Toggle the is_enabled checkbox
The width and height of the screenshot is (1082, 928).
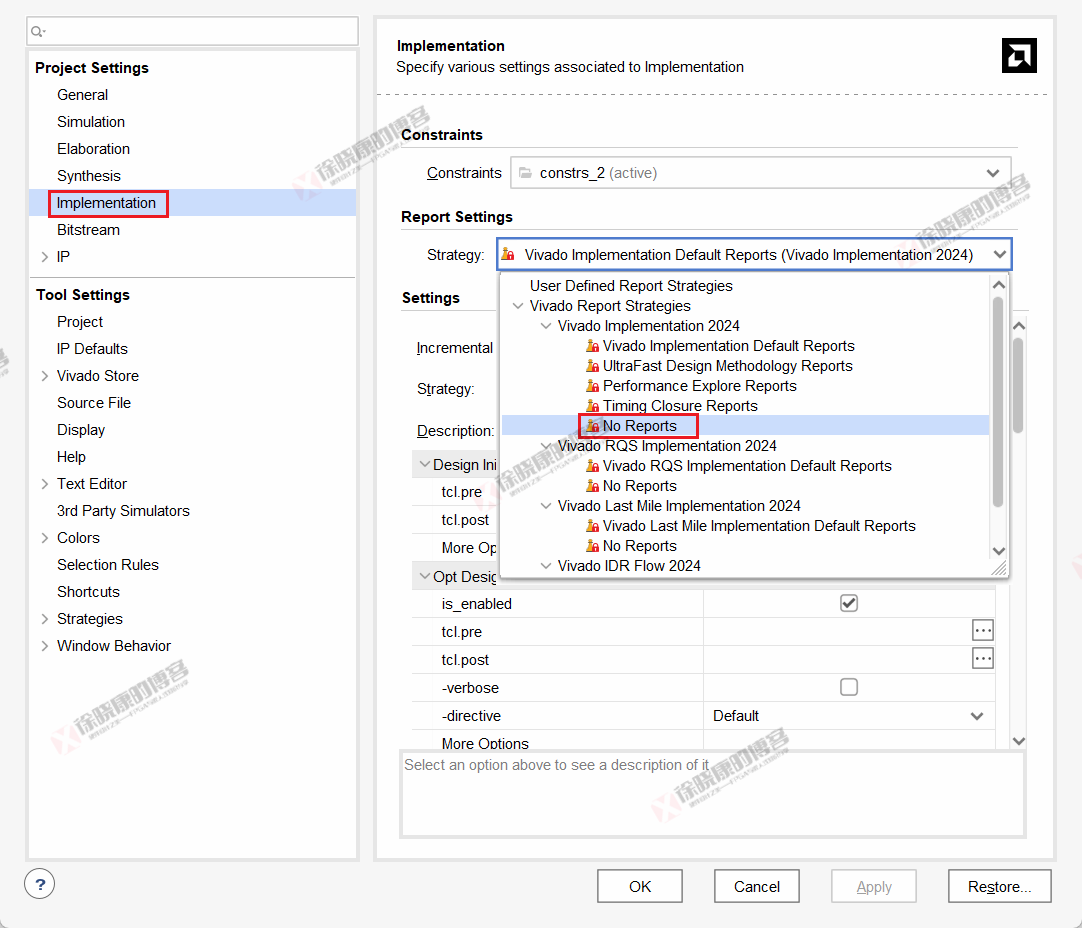point(849,604)
